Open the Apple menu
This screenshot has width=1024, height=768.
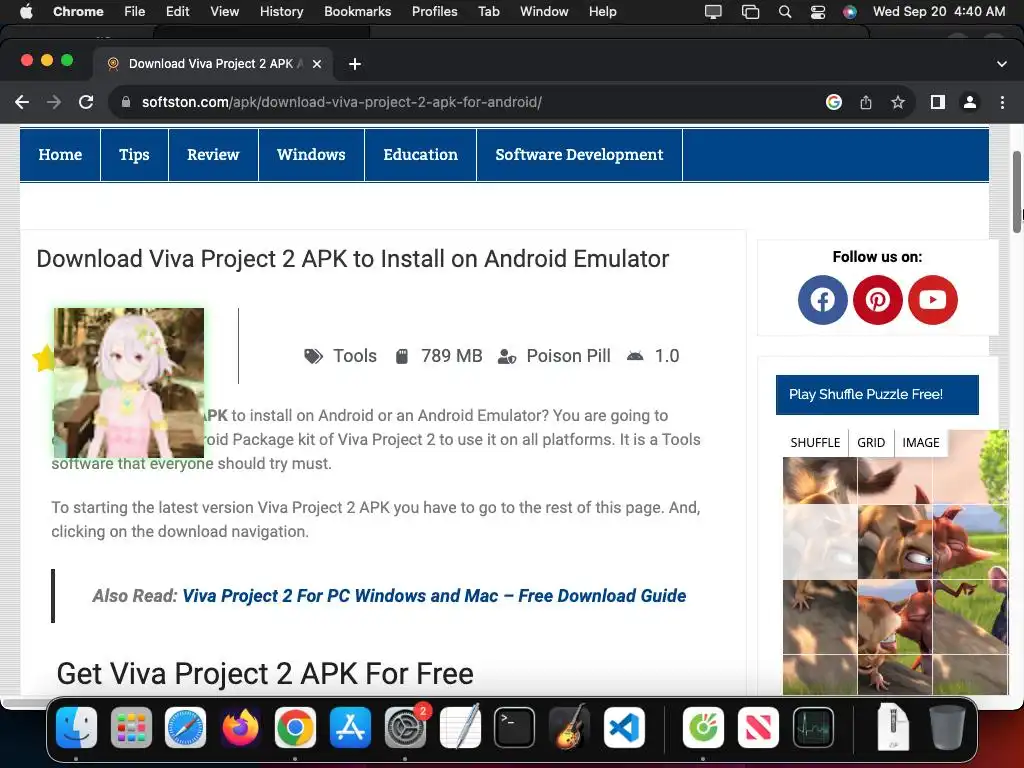coord(26,11)
